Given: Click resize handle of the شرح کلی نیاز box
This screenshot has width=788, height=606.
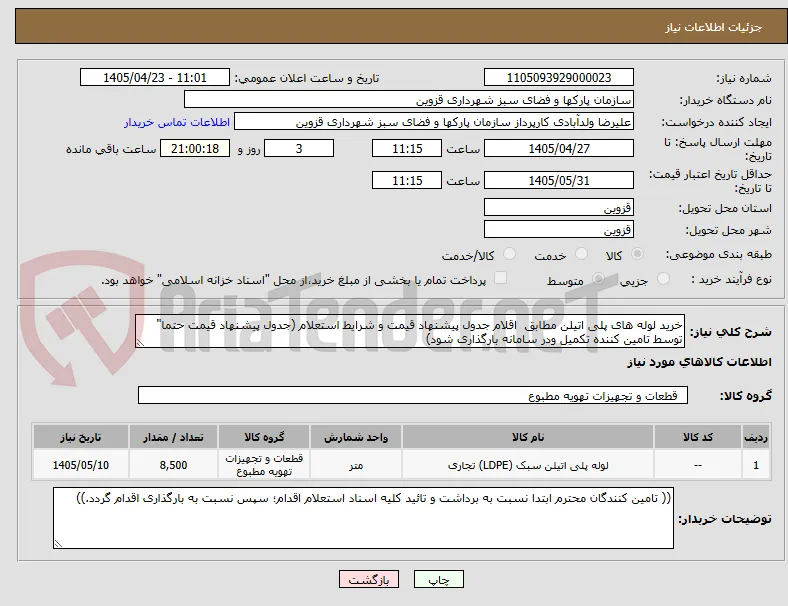Looking at the screenshot, I should (x=140, y=343).
